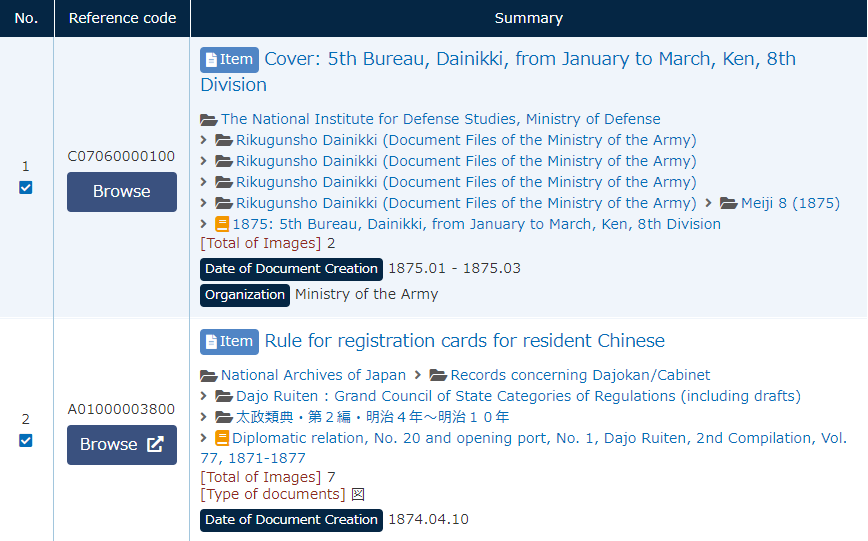Image resolution: width=868 pixels, height=541 pixels.
Task: Open Cover: 5th Bureau, Dainikki title link
Action: click(530, 59)
